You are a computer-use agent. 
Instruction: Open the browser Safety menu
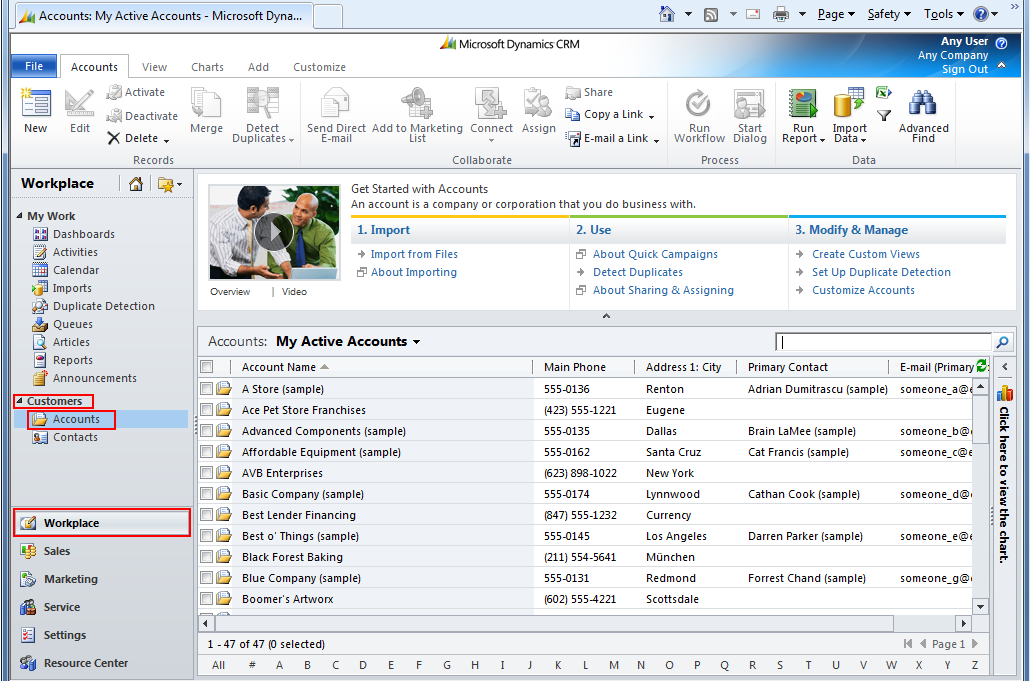point(889,14)
